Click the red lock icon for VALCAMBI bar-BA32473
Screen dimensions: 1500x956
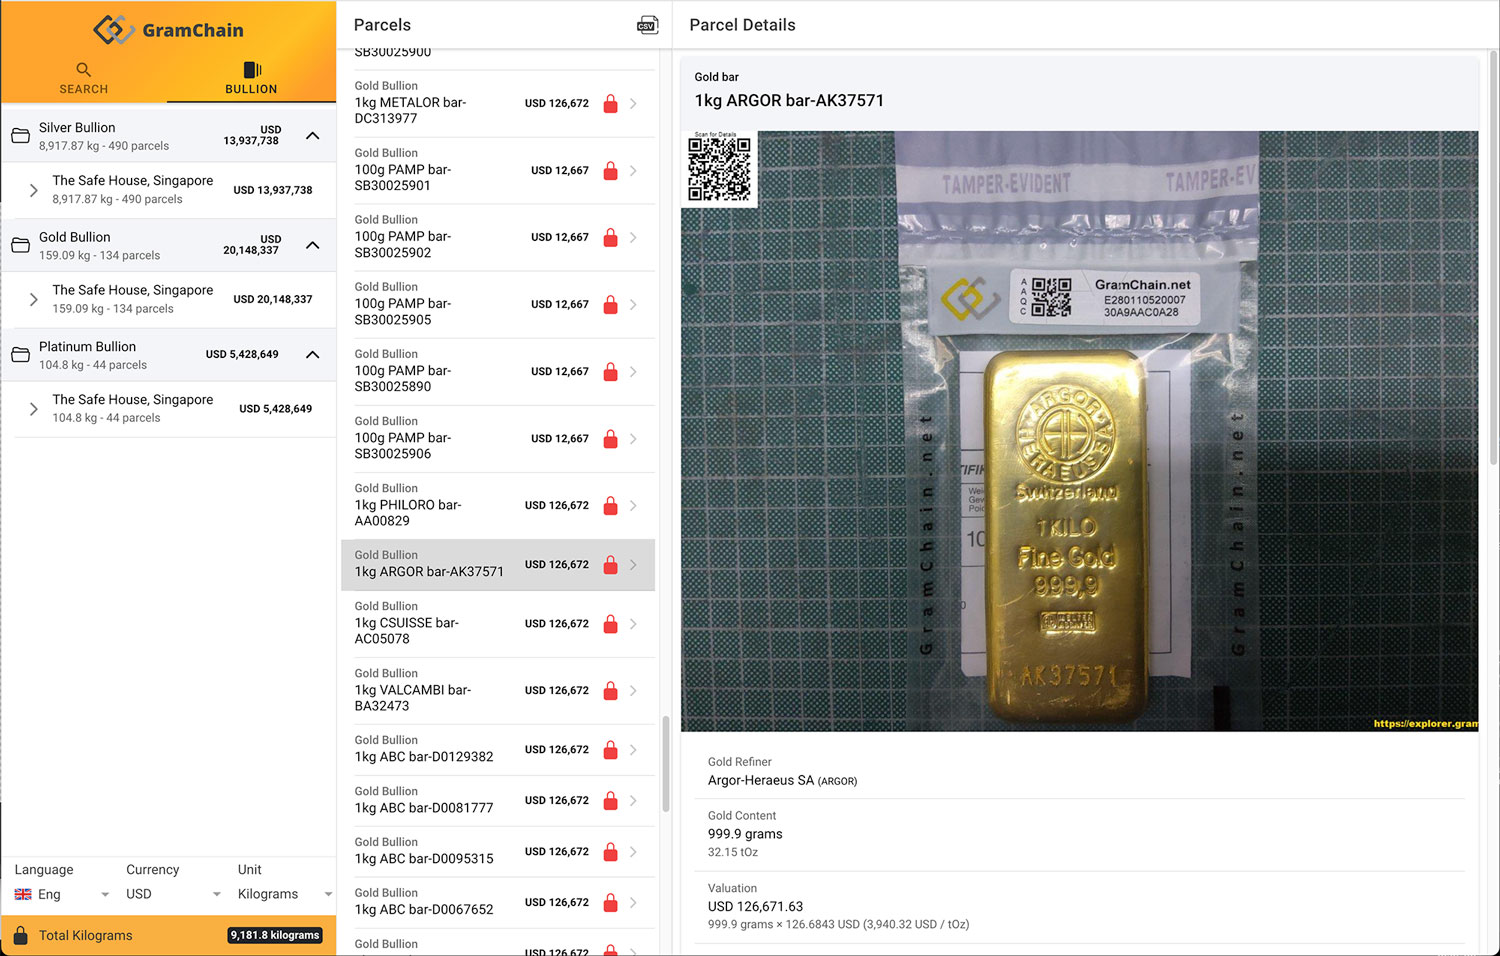(x=610, y=691)
